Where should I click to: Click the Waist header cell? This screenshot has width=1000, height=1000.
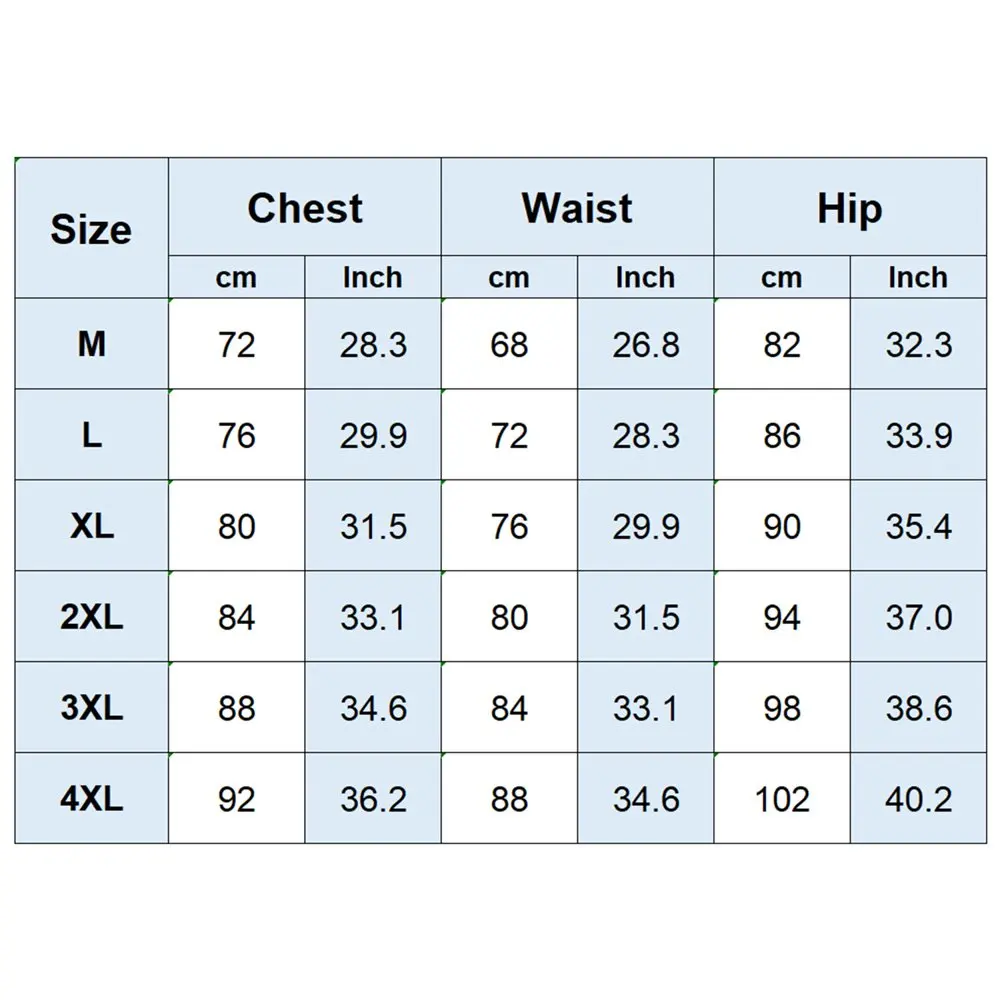pos(577,208)
